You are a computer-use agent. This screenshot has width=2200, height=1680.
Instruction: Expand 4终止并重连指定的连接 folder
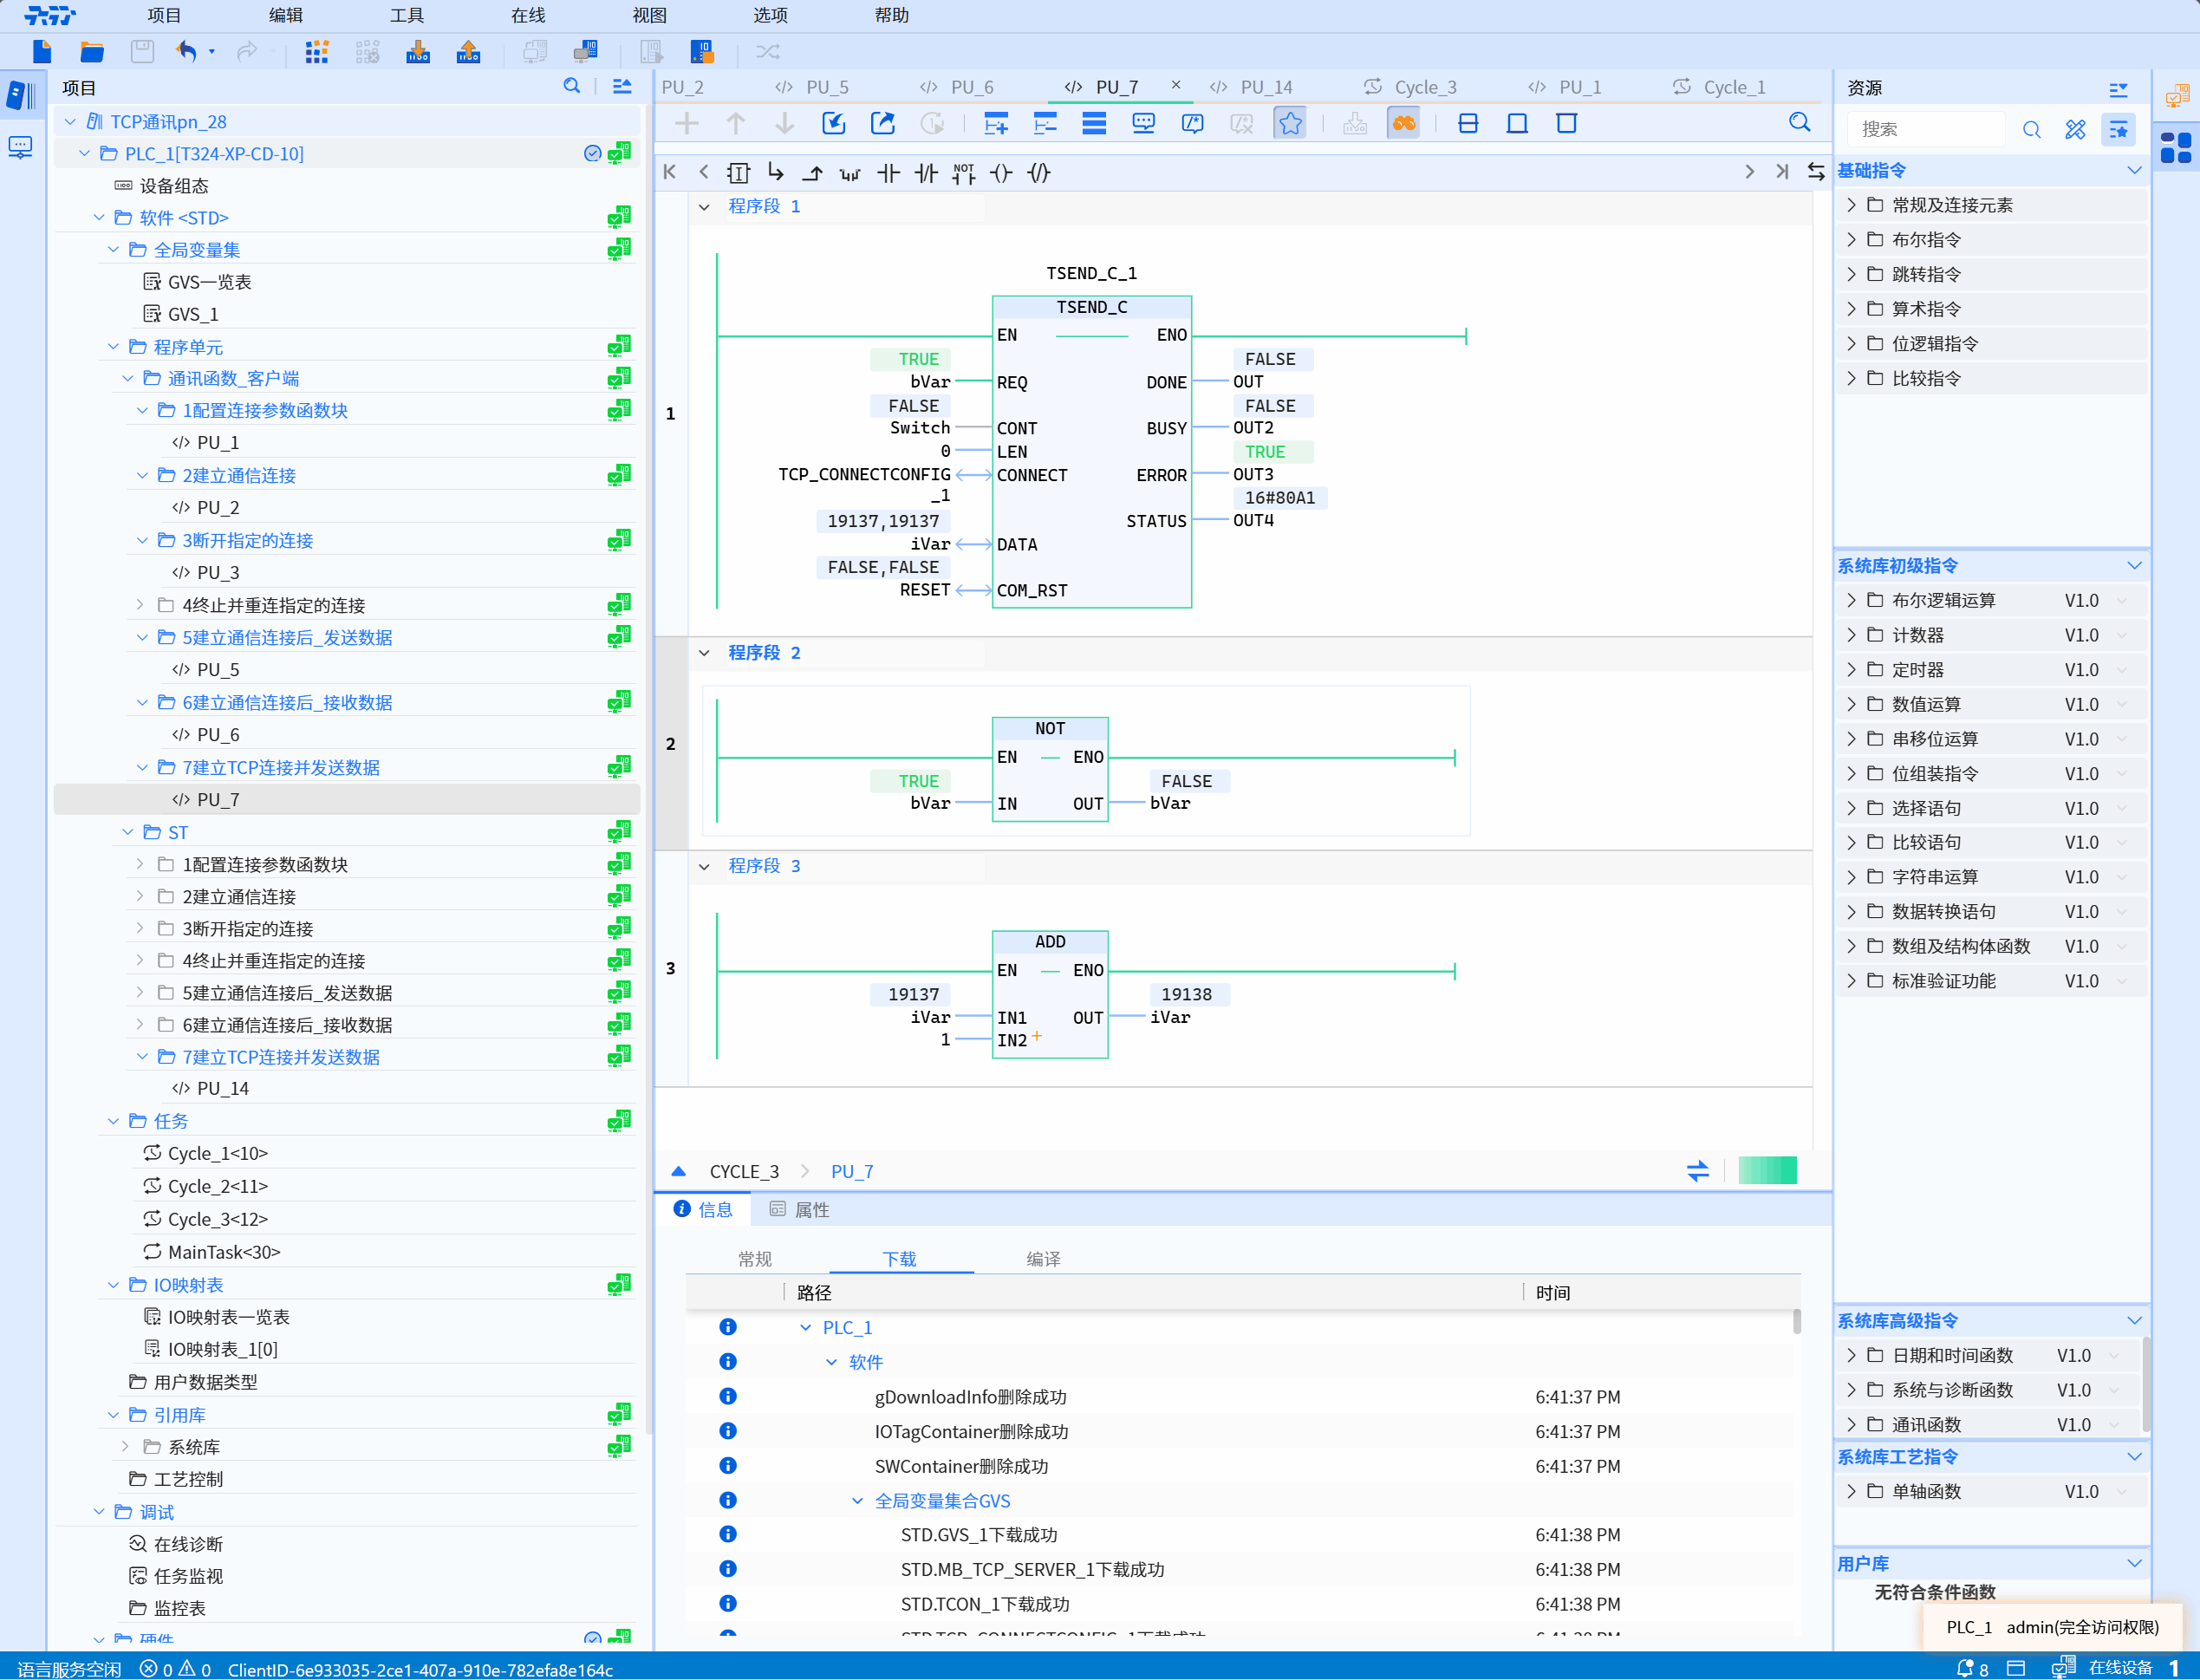140,605
